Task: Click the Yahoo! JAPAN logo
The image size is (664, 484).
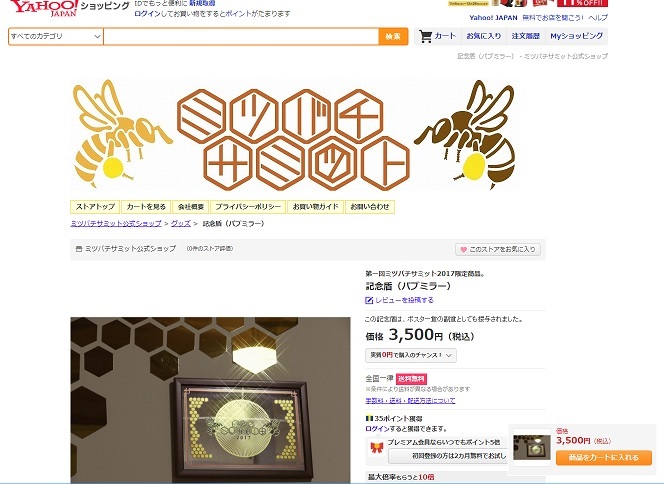Action: click(44, 8)
